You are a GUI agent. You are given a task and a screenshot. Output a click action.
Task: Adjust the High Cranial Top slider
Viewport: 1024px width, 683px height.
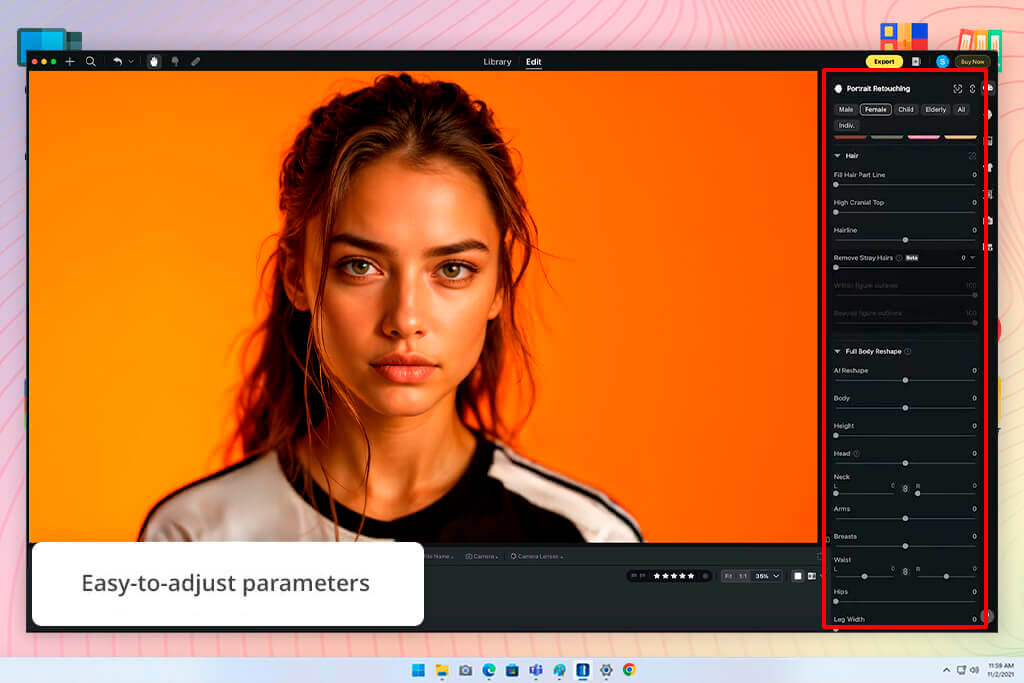pos(905,212)
